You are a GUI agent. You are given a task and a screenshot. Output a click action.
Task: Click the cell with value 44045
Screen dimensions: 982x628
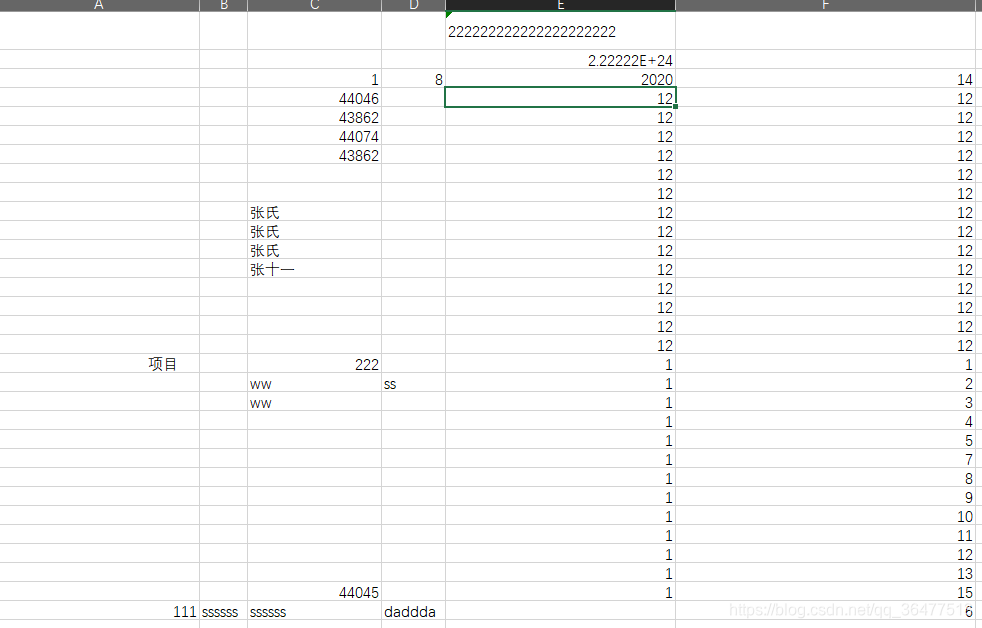[314, 592]
